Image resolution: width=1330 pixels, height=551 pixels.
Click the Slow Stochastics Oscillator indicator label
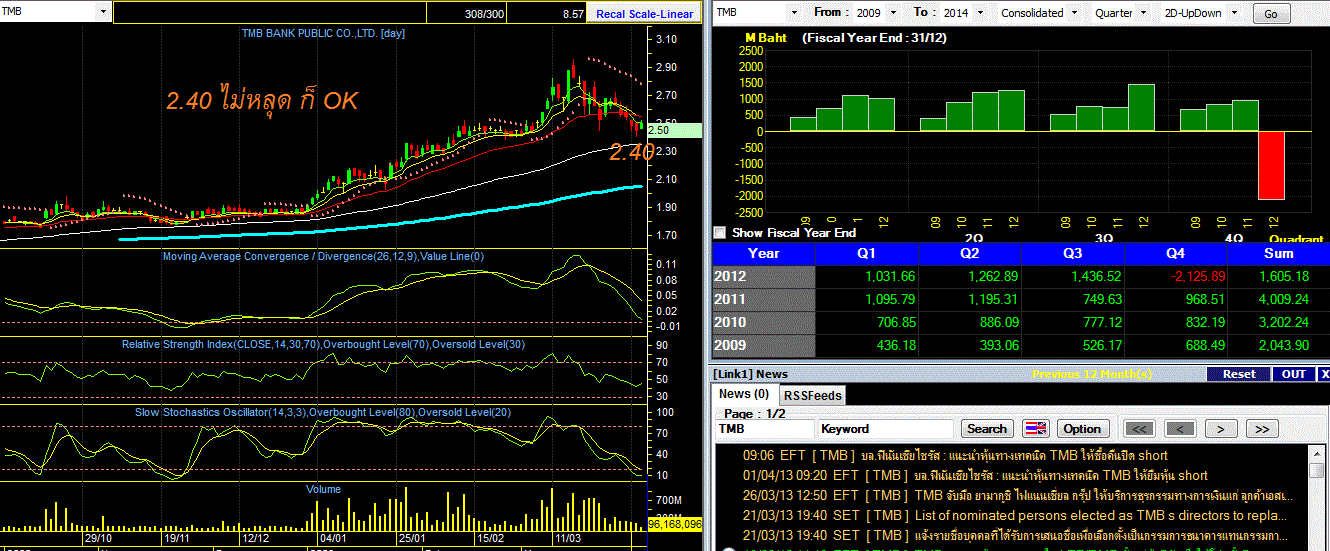click(323, 411)
